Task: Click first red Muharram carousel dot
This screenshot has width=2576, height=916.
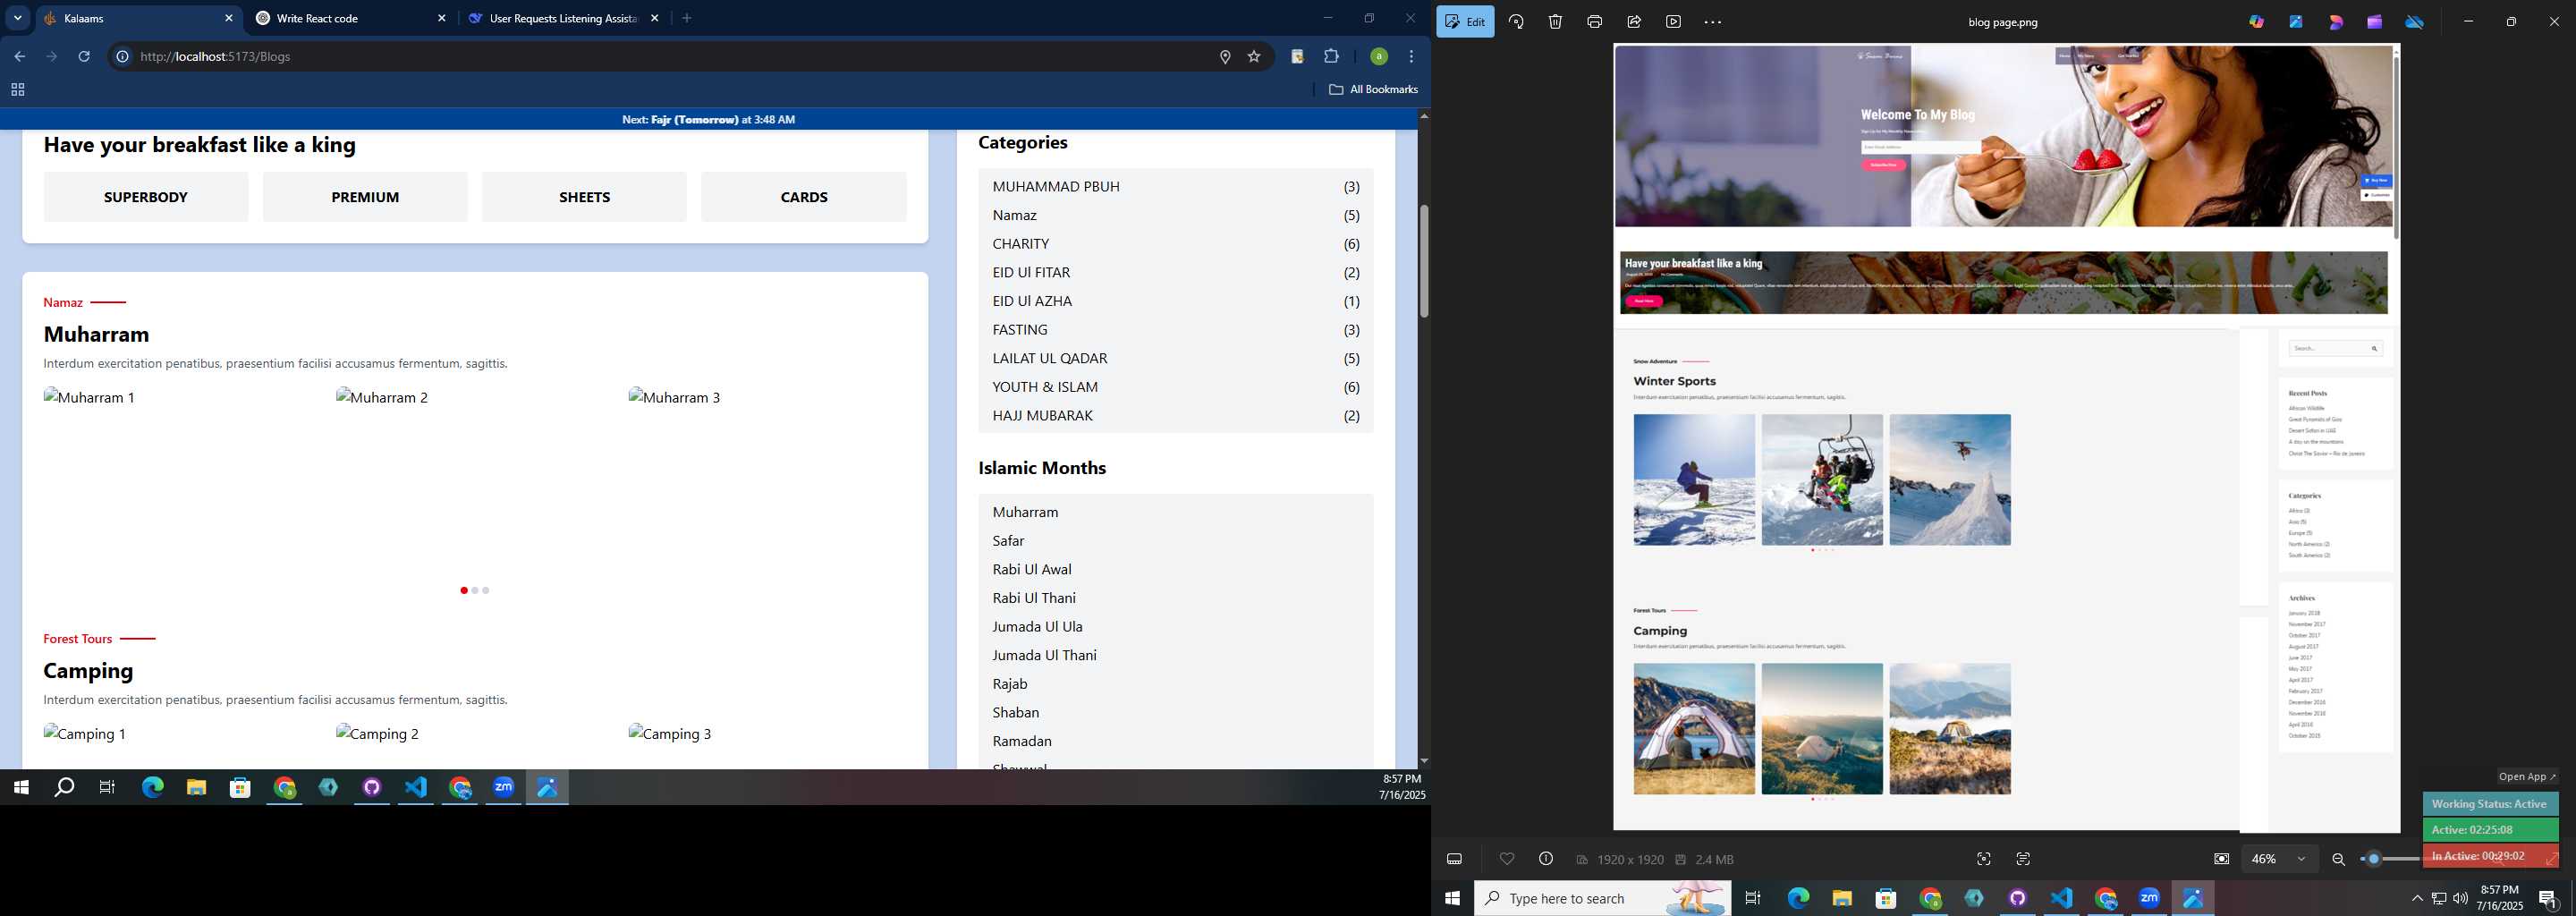Action: [x=464, y=590]
